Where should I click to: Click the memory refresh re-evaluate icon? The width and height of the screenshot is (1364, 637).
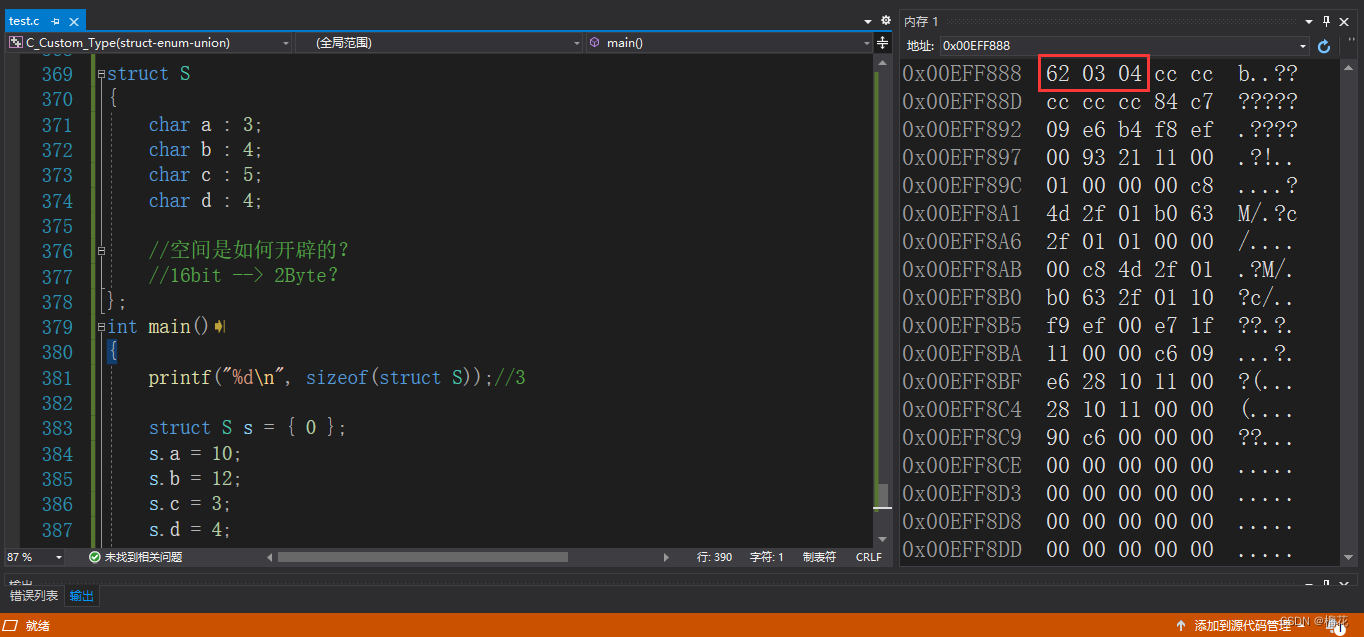click(1324, 46)
